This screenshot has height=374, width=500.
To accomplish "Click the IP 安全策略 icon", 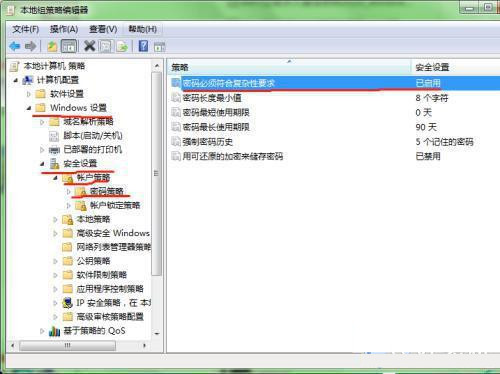I will pyautogui.click(x=67, y=303).
